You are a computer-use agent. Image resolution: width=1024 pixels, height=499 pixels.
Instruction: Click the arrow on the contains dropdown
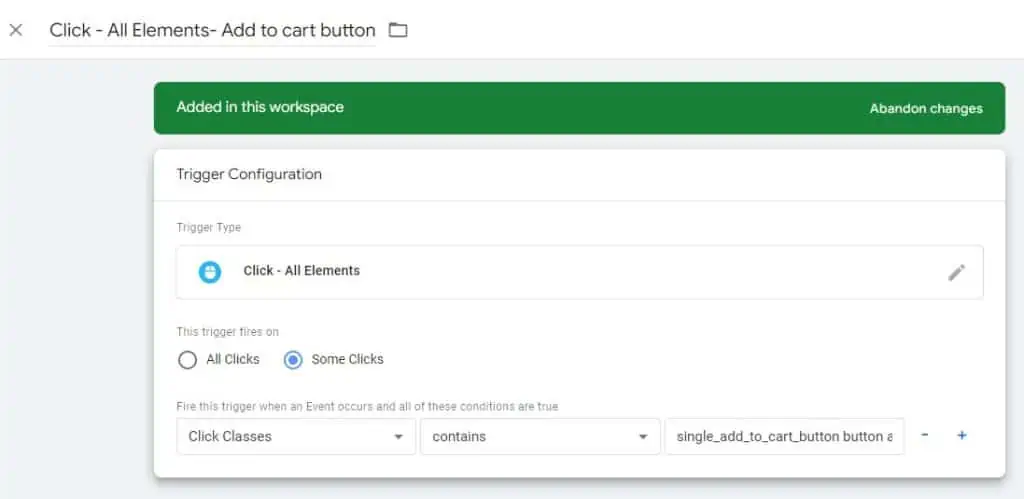(642, 437)
